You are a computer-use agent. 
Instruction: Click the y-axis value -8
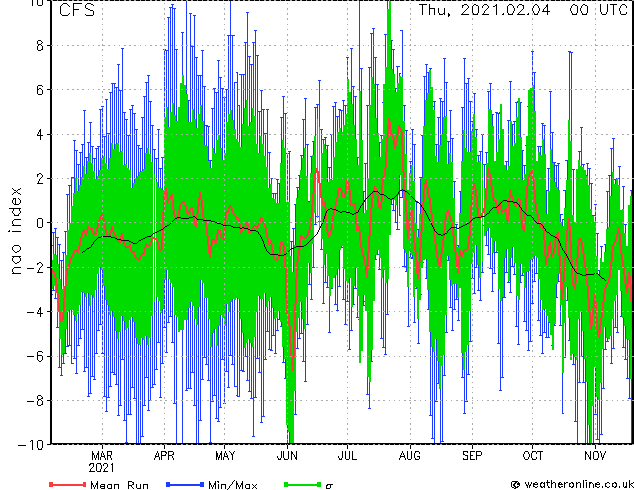(35, 401)
